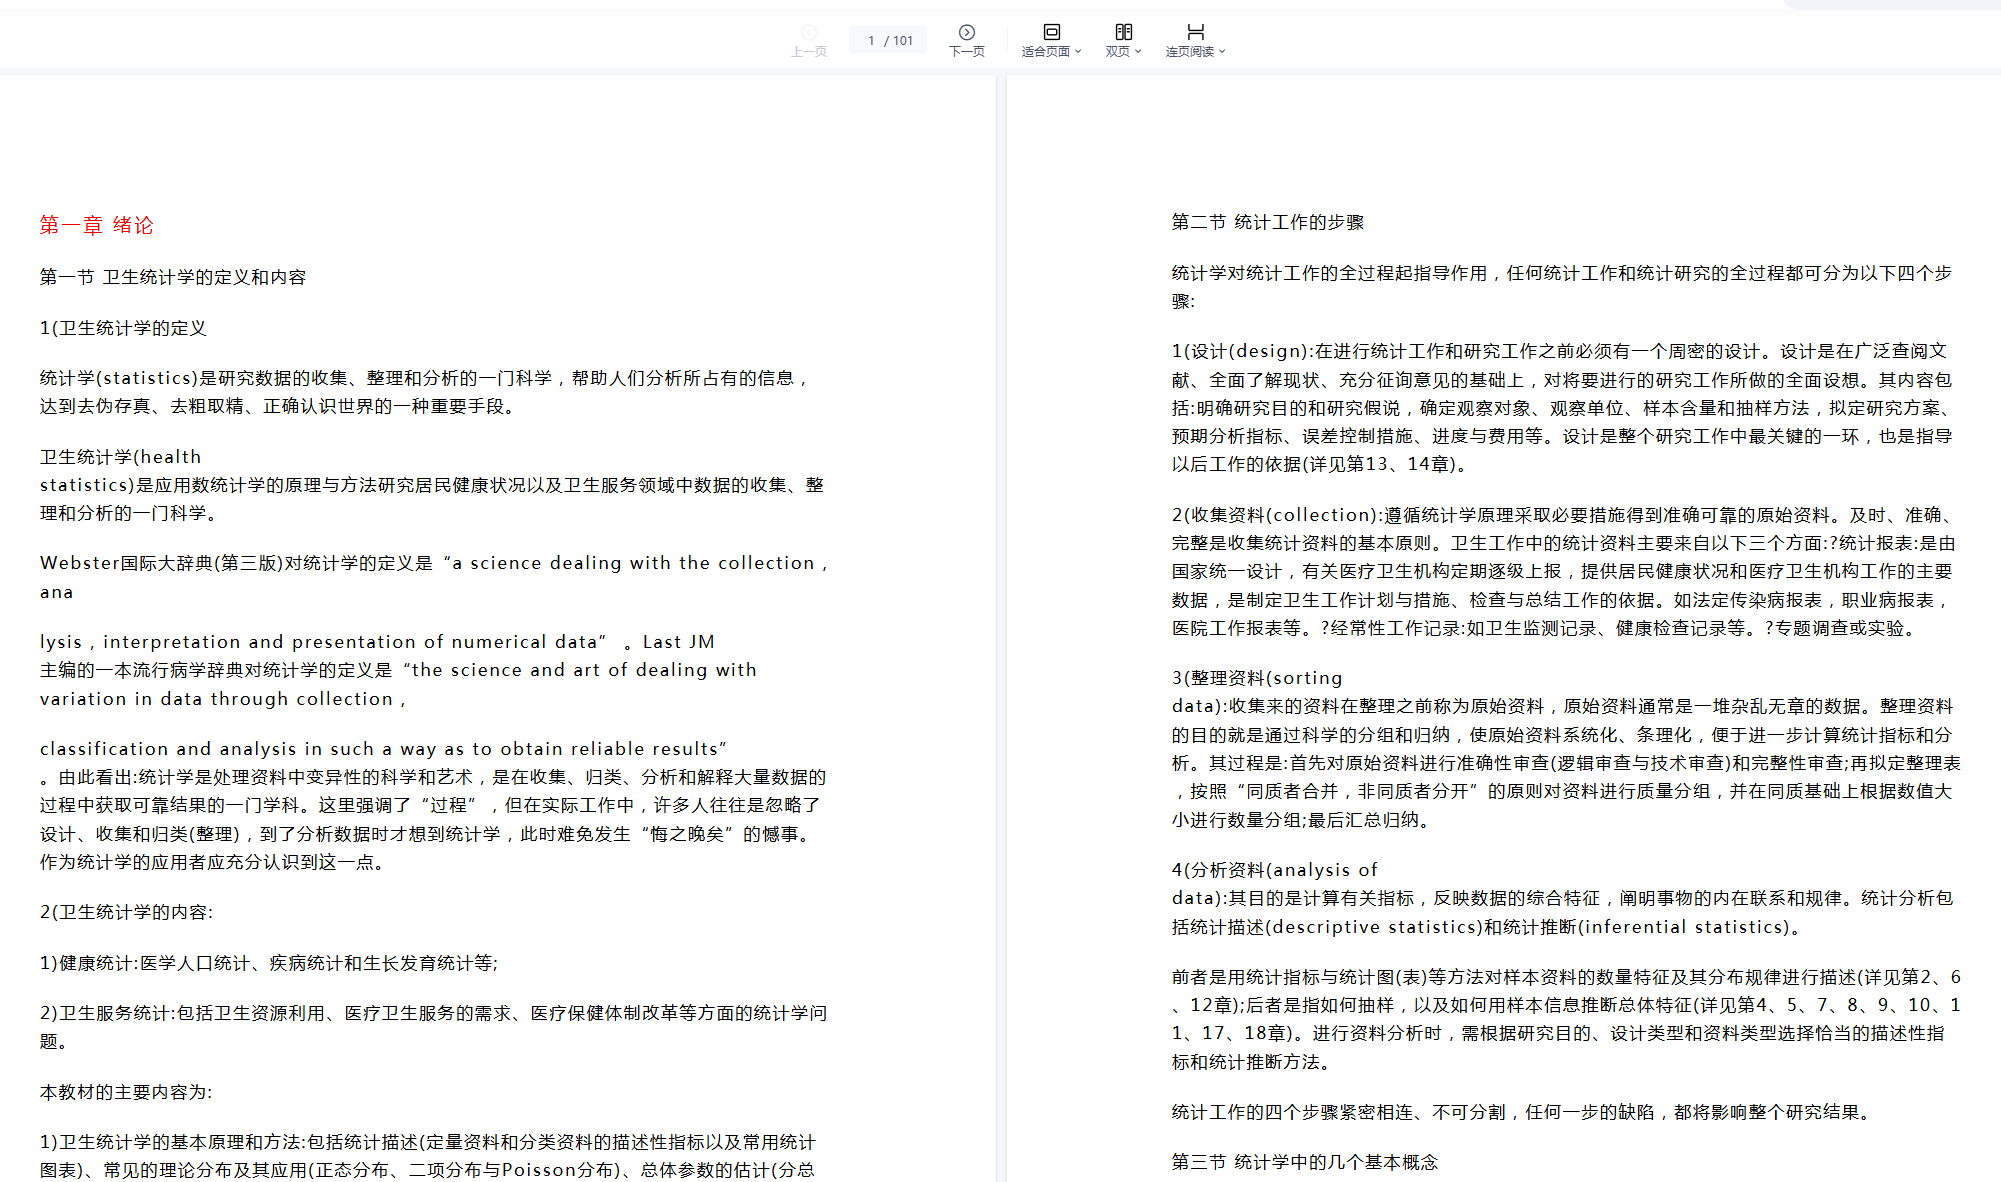
Task: Click the heading 第二节 统计工作的步骤
Action: 1267,222
